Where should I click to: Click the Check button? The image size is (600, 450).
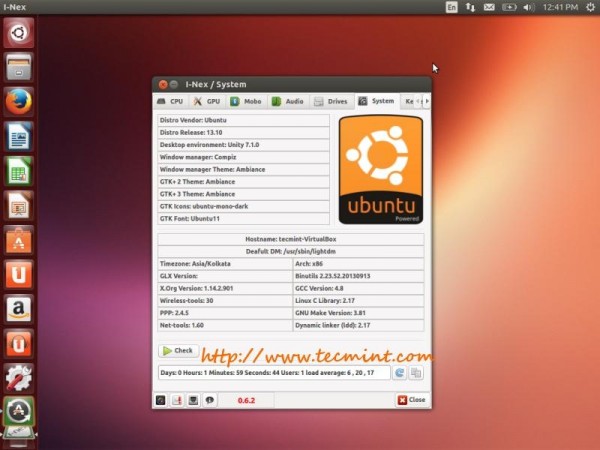178,351
